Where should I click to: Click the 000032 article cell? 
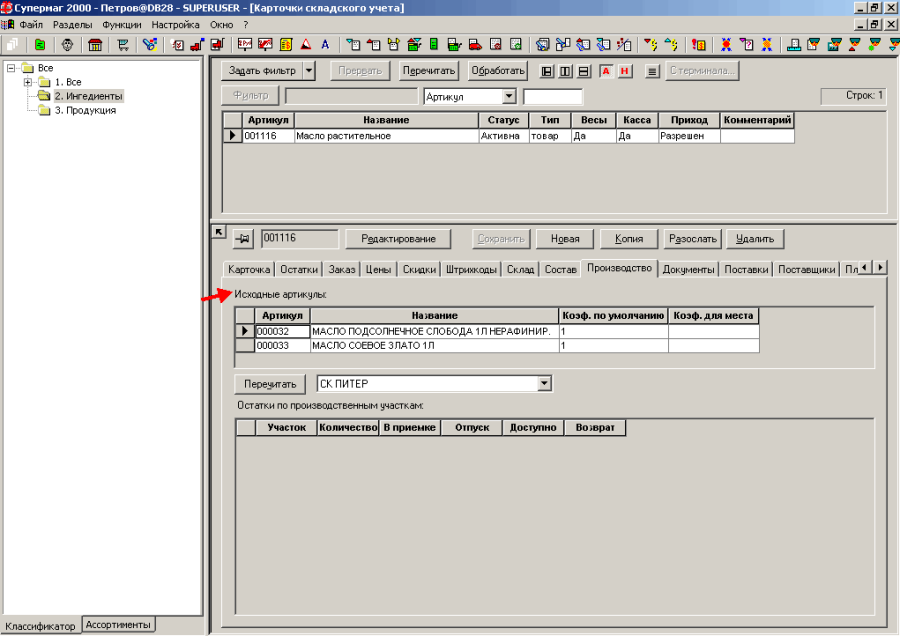[x=282, y=331]
